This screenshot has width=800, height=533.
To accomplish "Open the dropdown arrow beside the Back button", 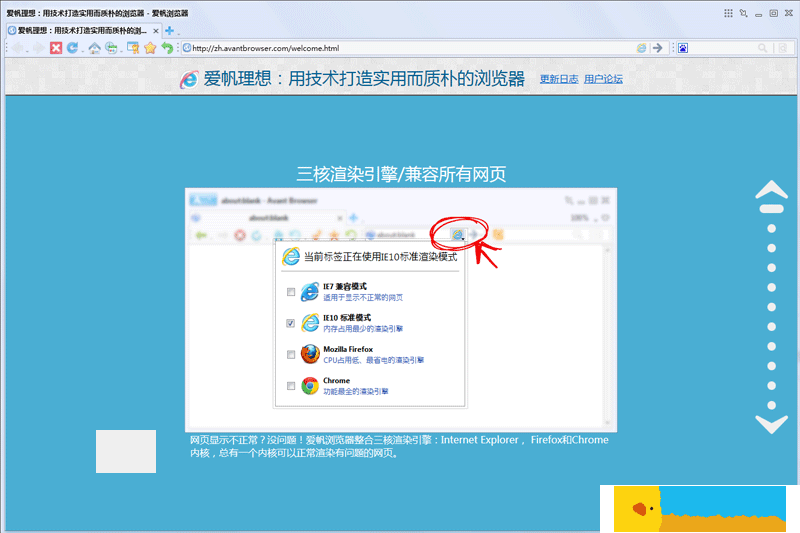I will pyautogui.click(x=27, y=50).
